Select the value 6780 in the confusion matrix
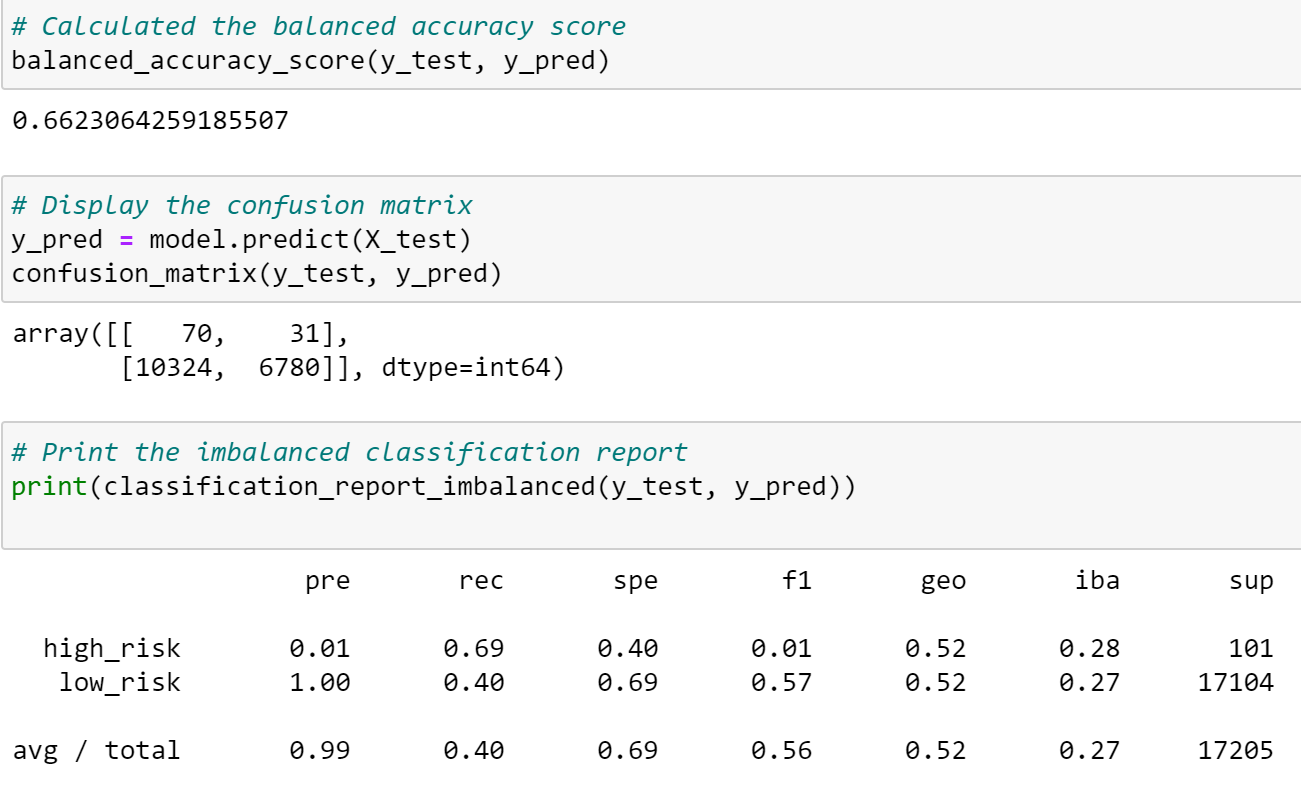Image resolution: width=1301 pixels, height=785 pixels. (288, 368)
